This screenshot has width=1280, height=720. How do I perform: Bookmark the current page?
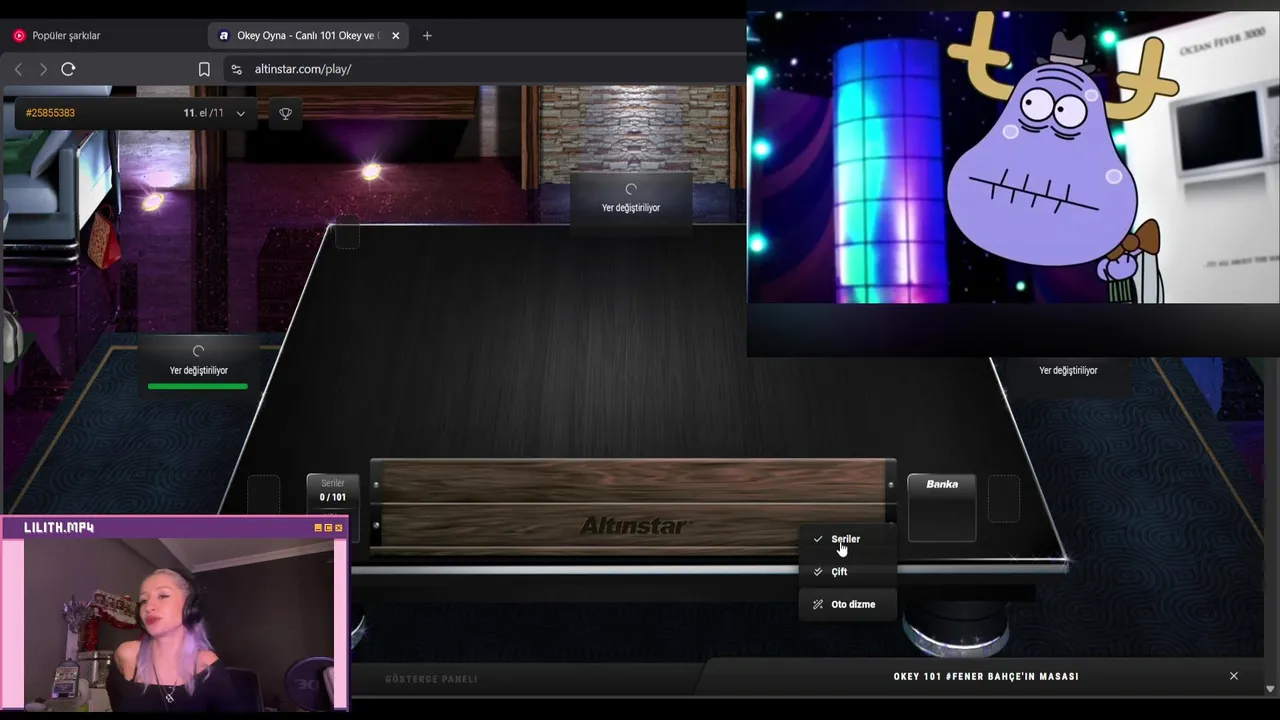pos(204,69)
